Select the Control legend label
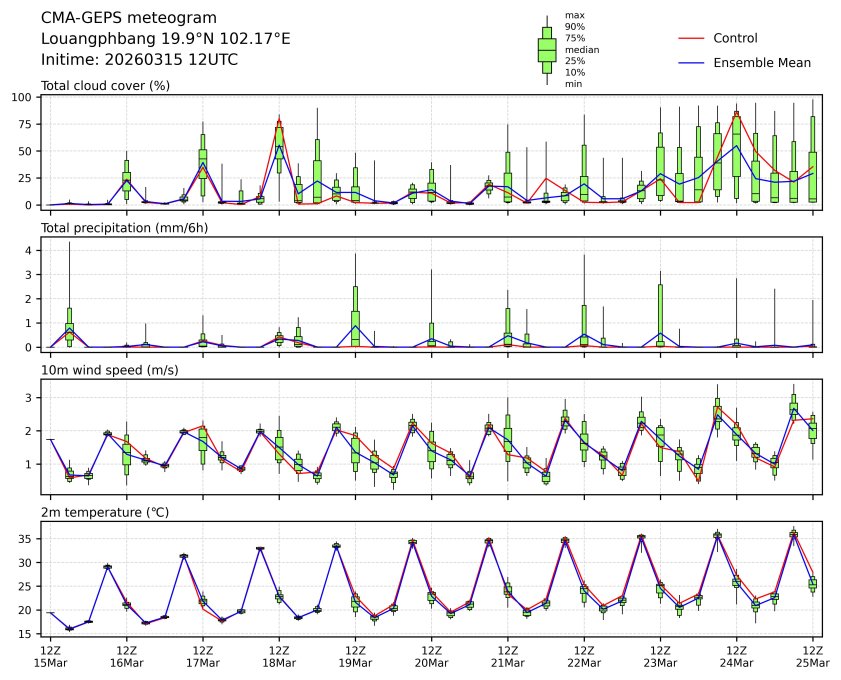 tap(735, 38)
